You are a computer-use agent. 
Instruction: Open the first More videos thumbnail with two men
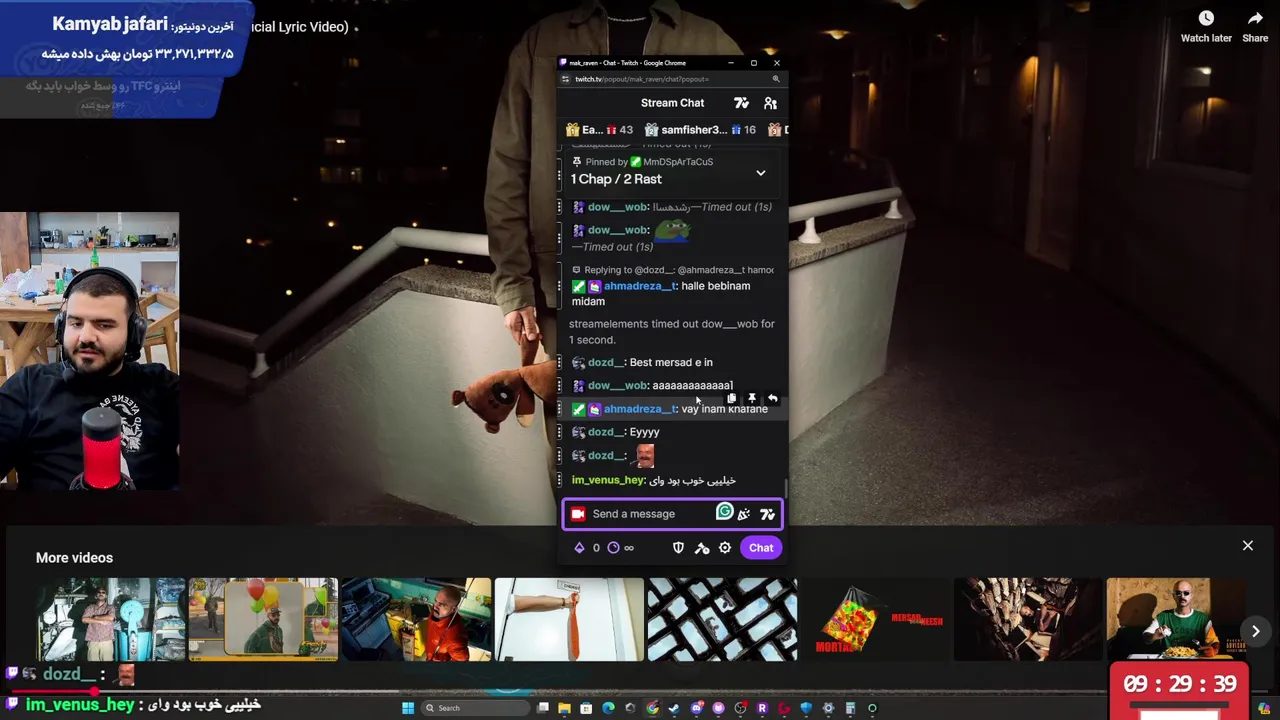click(110, 619)
